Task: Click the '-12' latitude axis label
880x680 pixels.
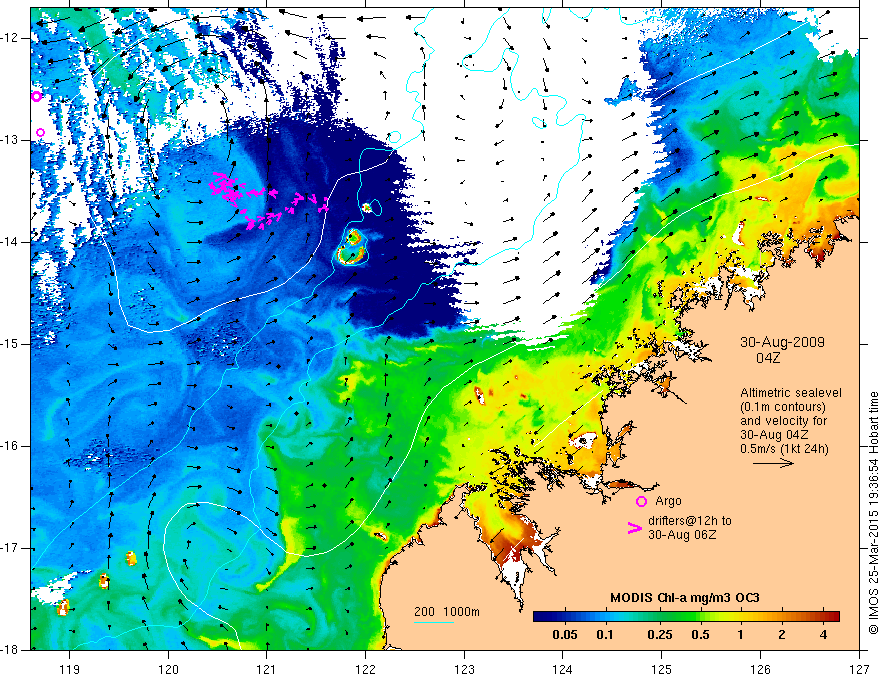Action: click(11, 38)
